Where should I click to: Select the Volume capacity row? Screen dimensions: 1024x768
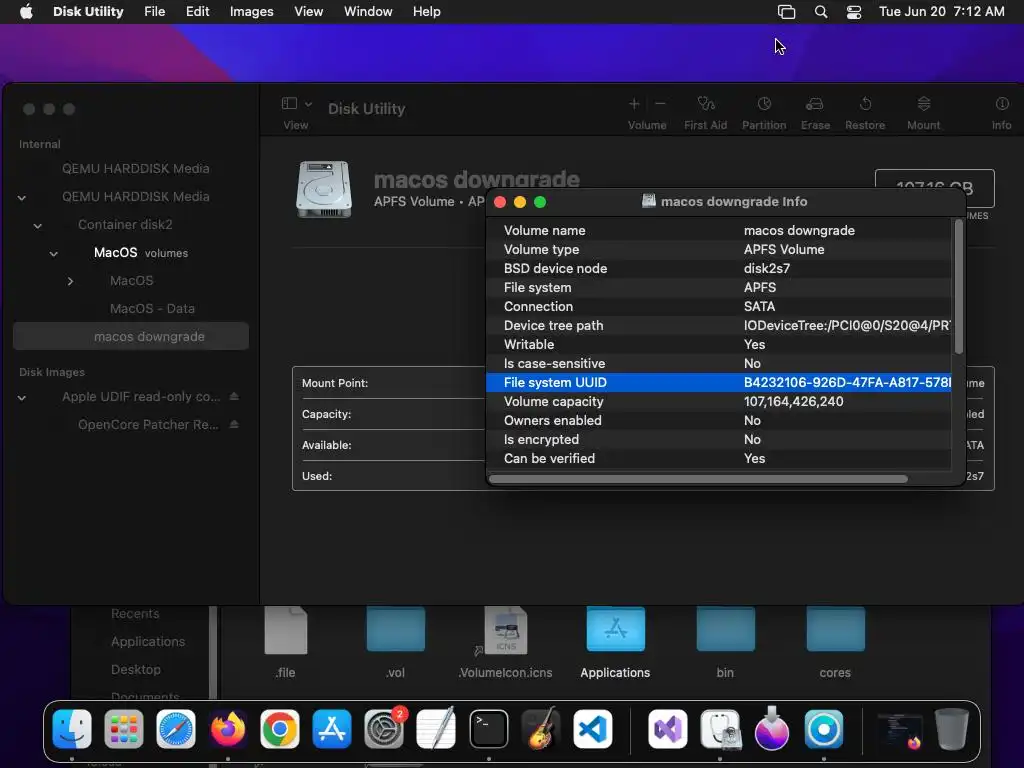pyautogui.click(x=718, y=402)
